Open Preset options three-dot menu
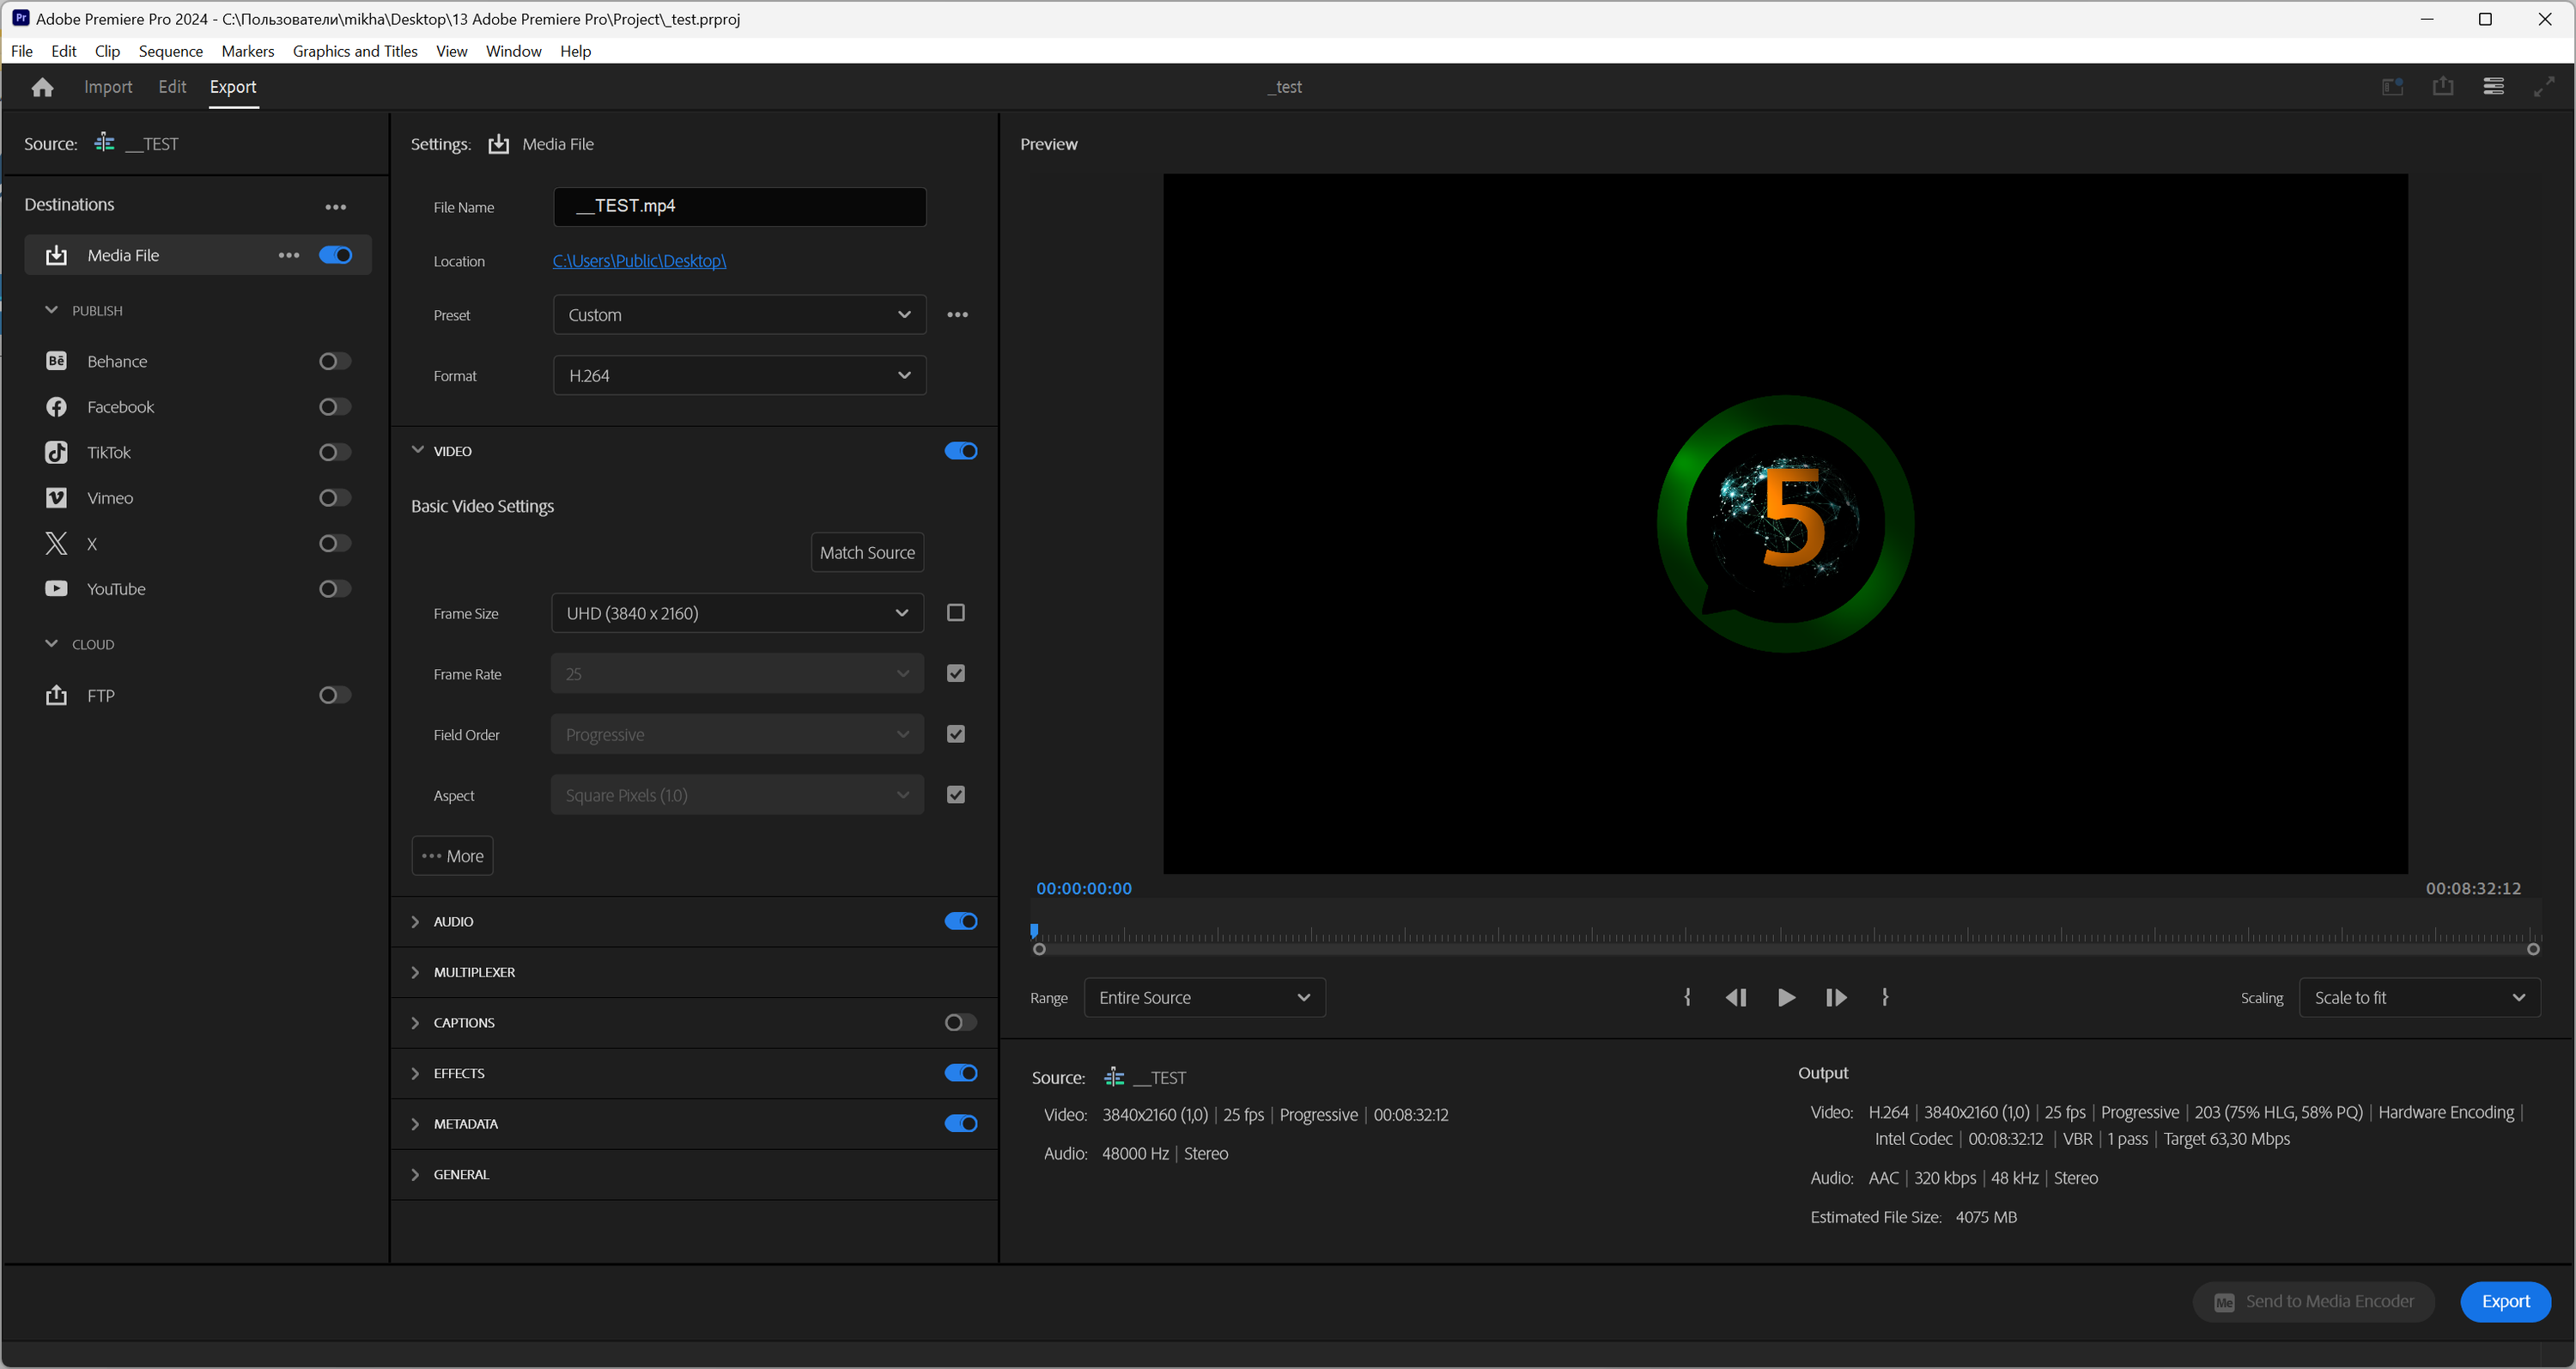Screen dimensions: 2576x1369 tap(957, 314)
